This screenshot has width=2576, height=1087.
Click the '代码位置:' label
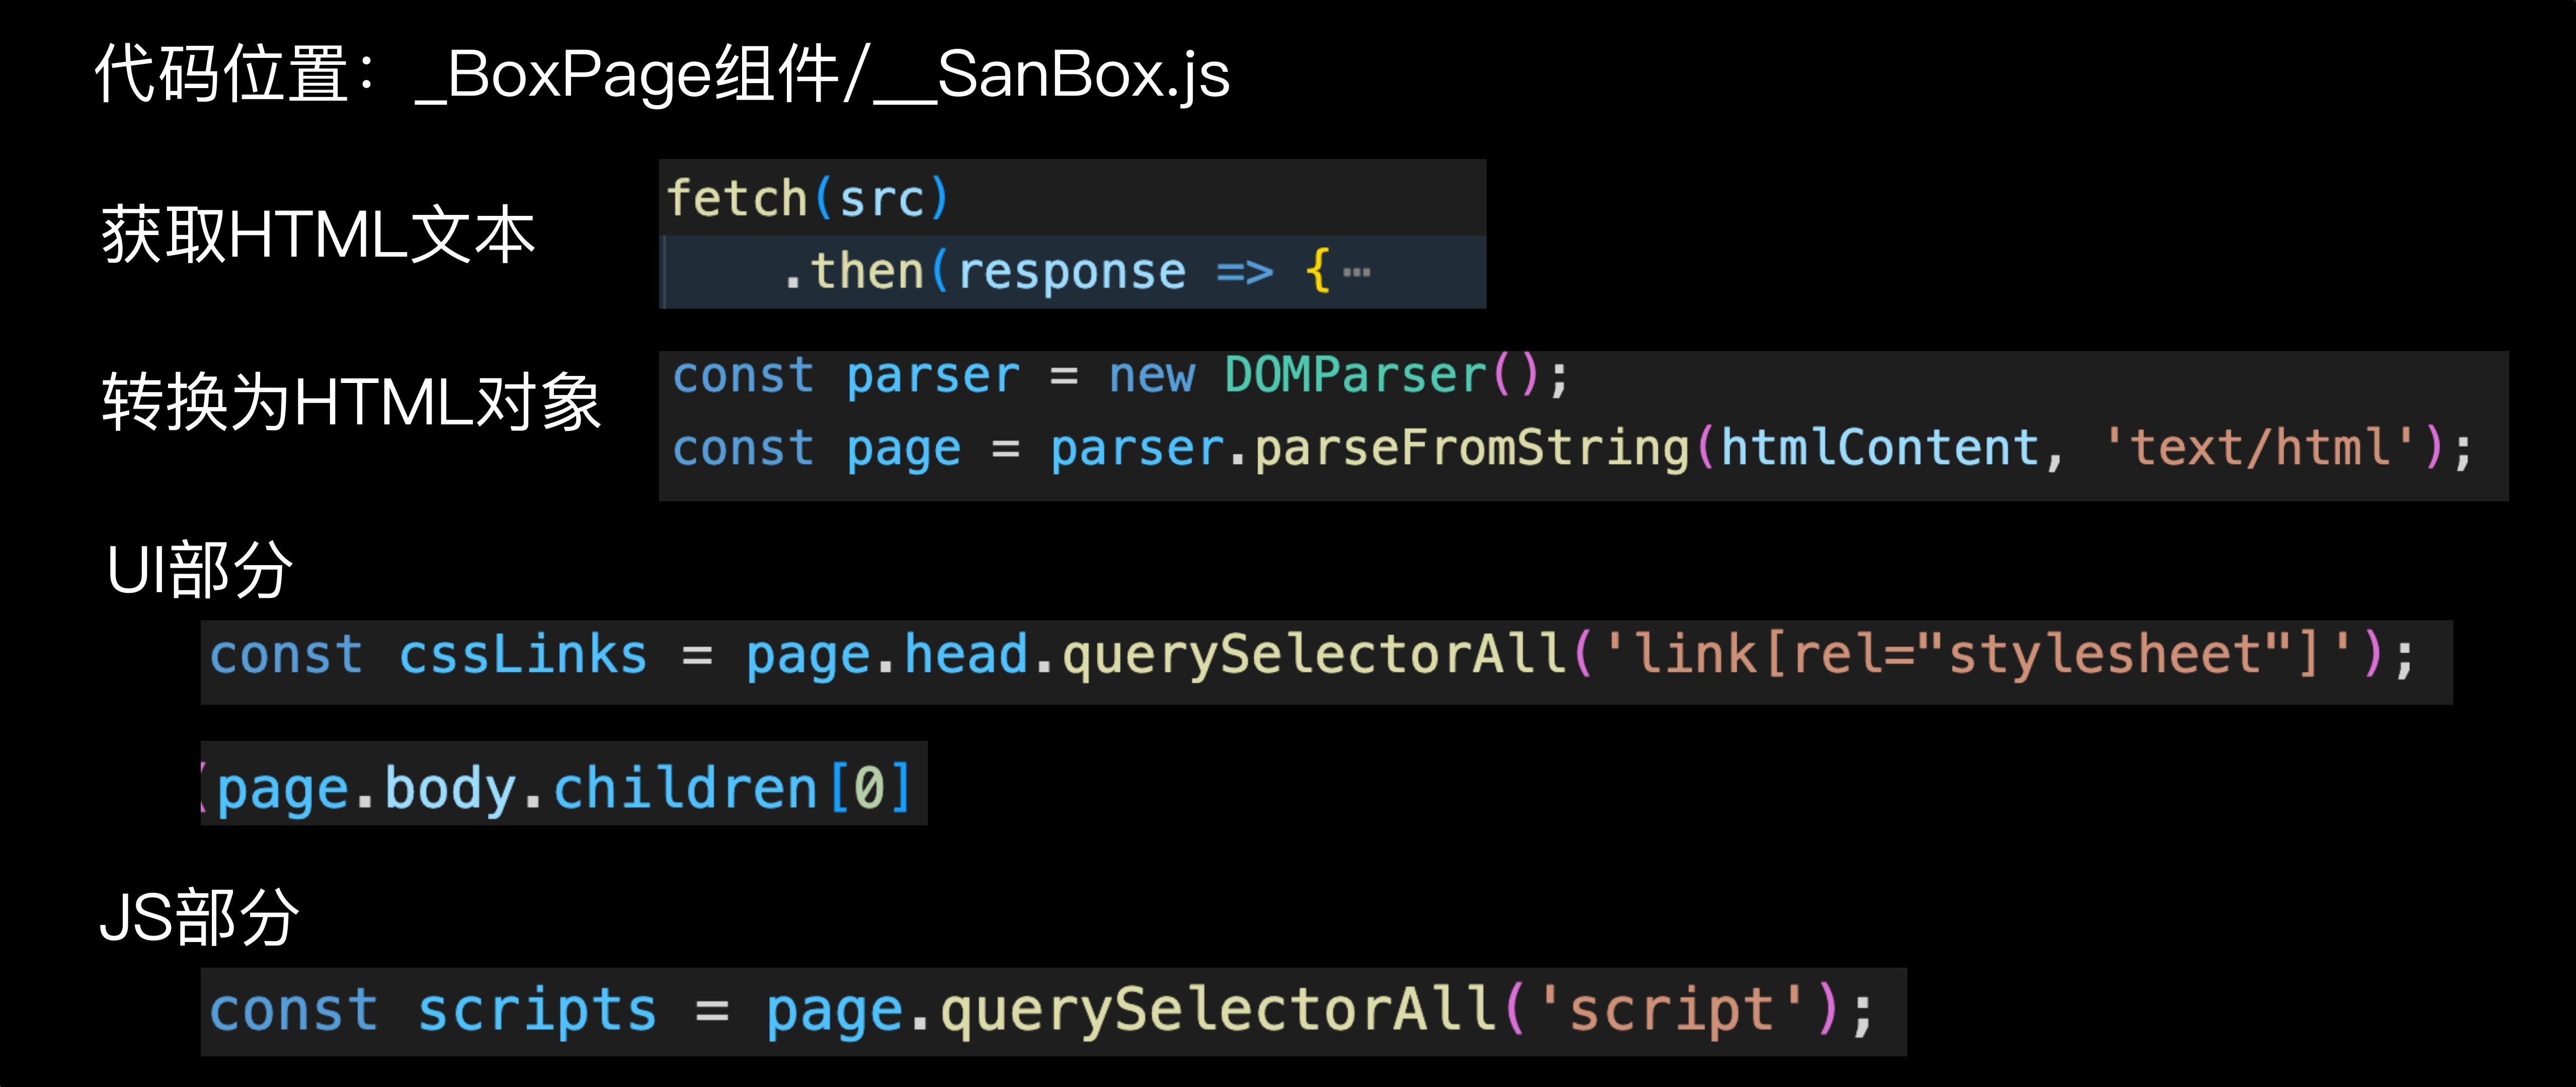click(236, 74)
